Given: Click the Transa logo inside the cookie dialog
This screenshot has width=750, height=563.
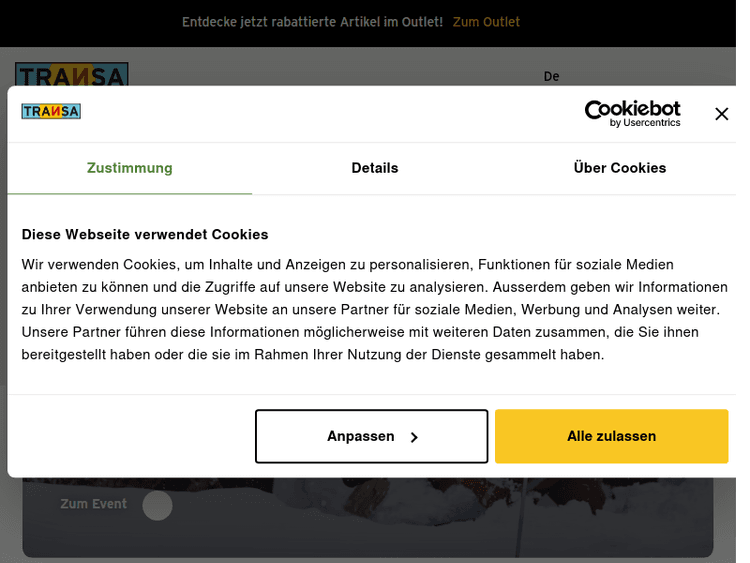Looking at the screenshot, I should click(x=51, y=111).
